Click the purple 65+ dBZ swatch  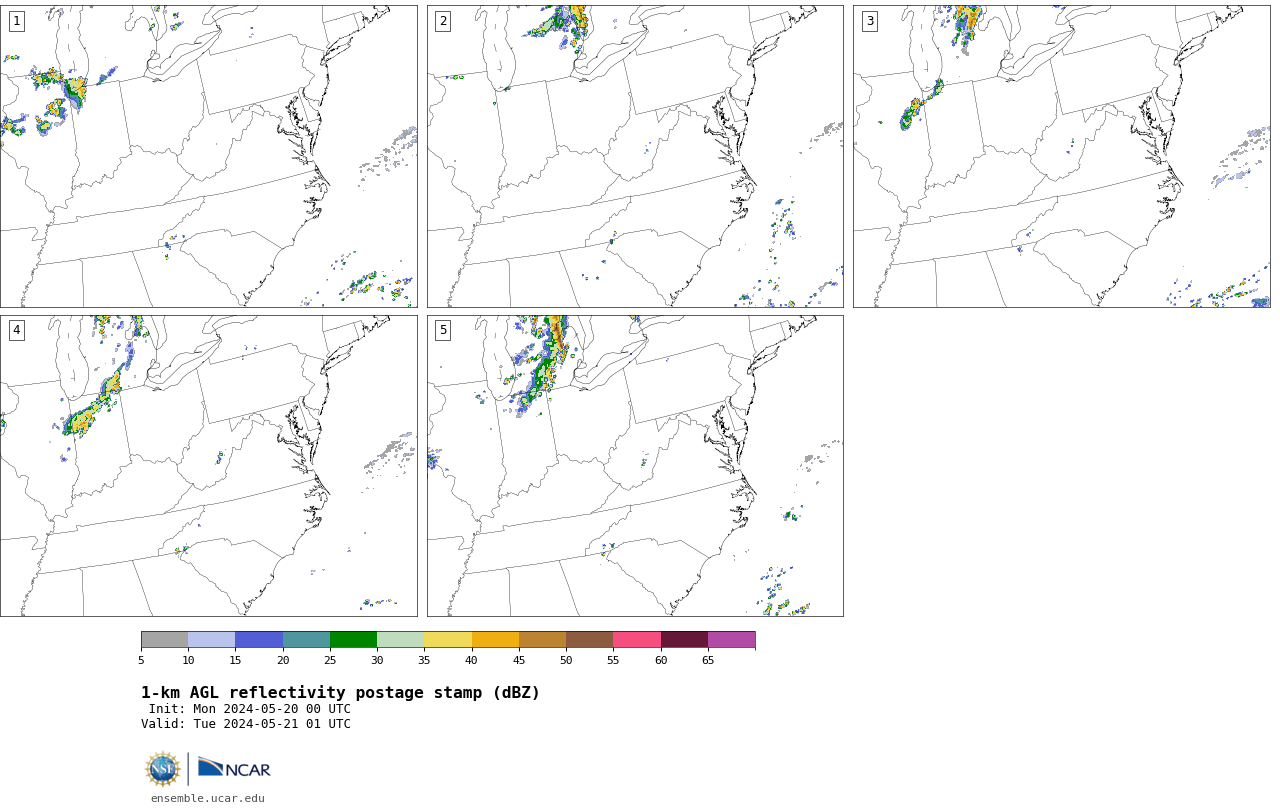tap(732, 640)
